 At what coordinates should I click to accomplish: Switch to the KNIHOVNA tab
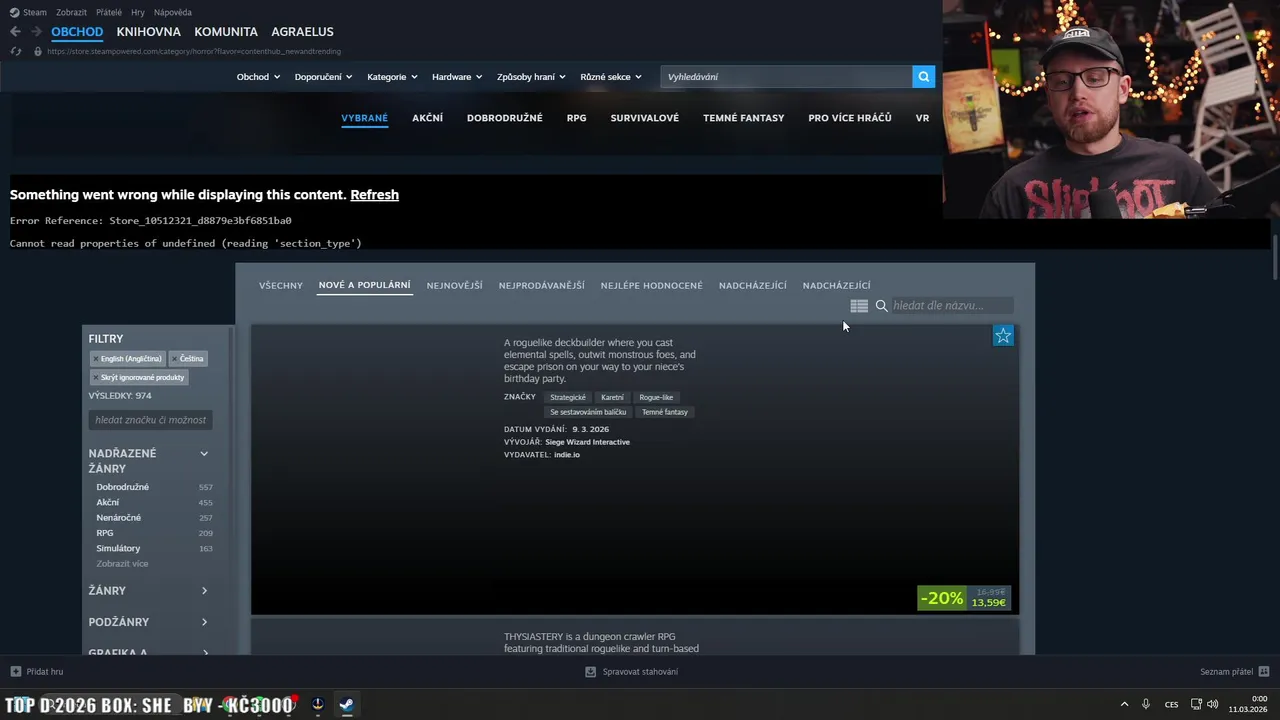148,32
